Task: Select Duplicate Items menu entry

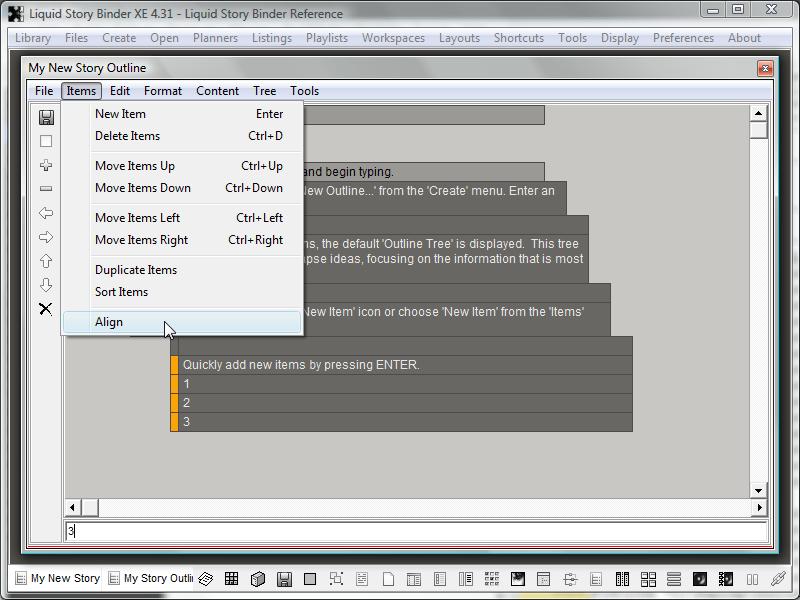Action: click(x=136, y=270)
